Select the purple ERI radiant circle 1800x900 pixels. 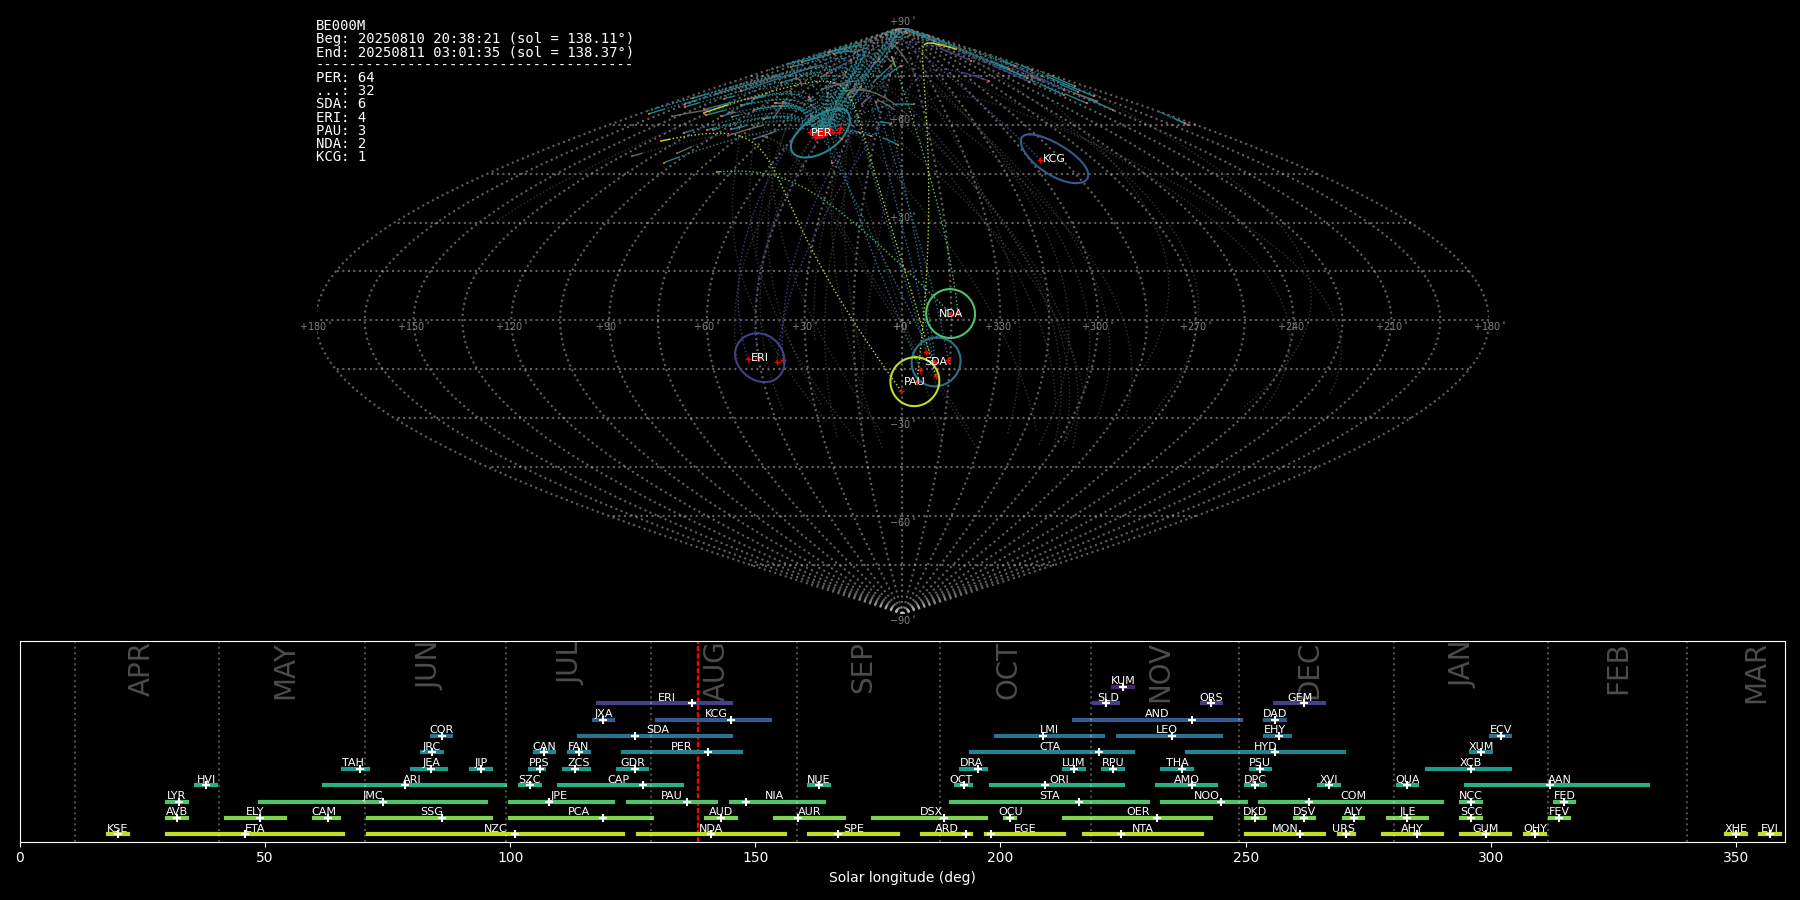(x=759, y=357)
